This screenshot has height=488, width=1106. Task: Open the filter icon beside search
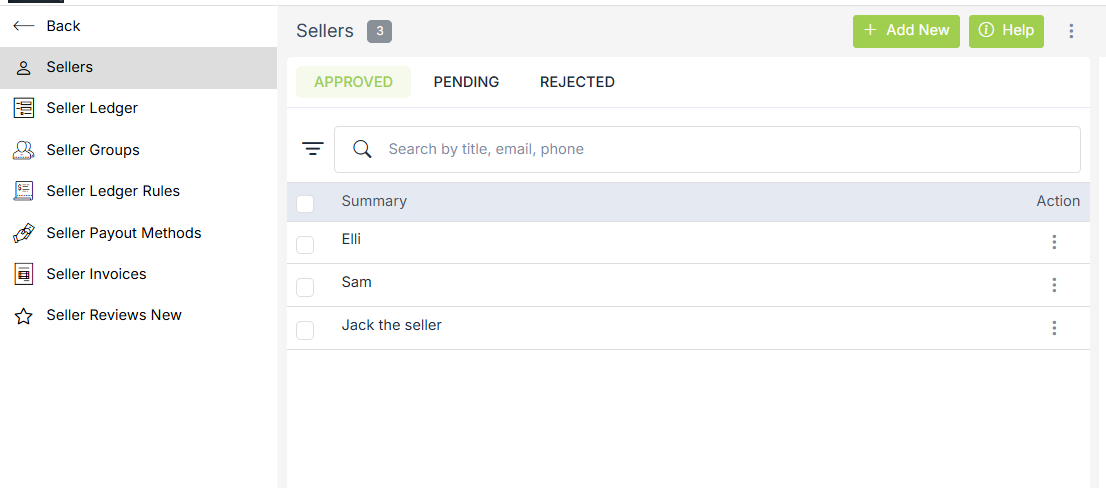coord(313,149)
